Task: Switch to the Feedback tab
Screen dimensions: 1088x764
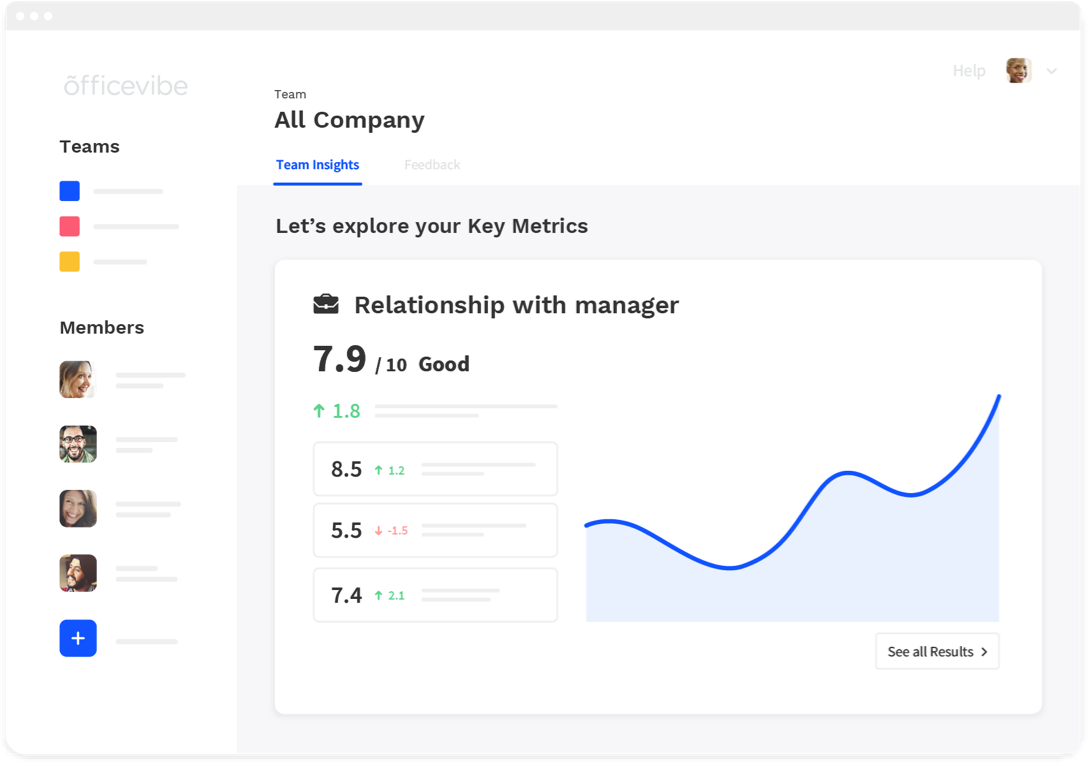Action: [x=432, y=165]
